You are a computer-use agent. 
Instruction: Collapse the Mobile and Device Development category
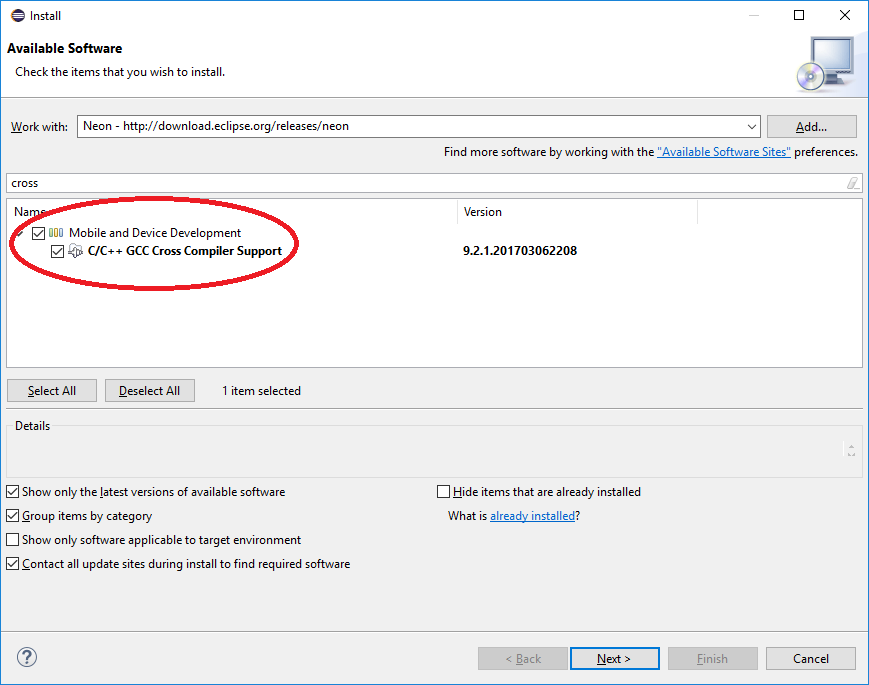(20, 233)
